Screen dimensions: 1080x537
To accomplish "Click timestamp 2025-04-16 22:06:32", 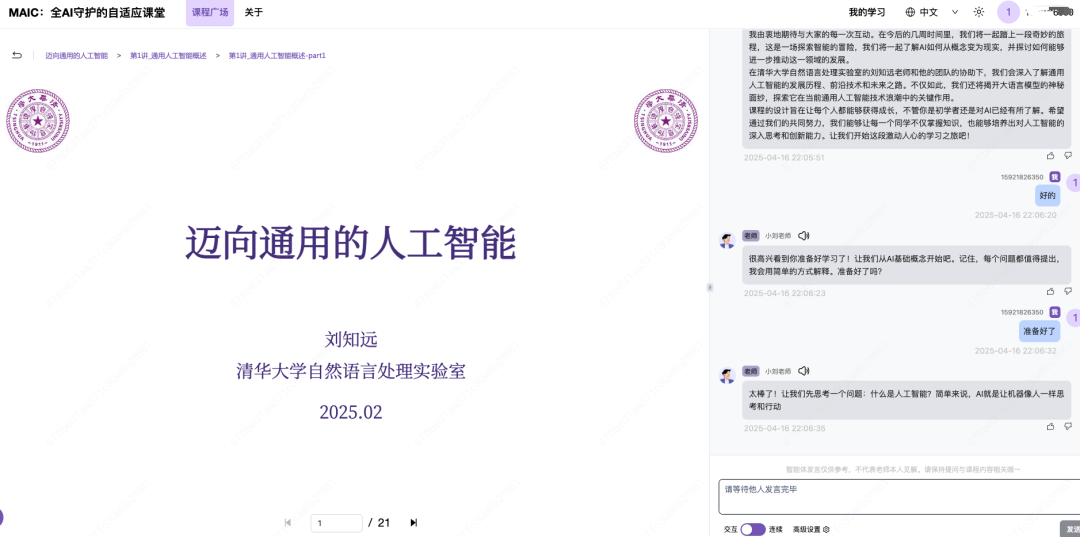I will (1015, 350).
